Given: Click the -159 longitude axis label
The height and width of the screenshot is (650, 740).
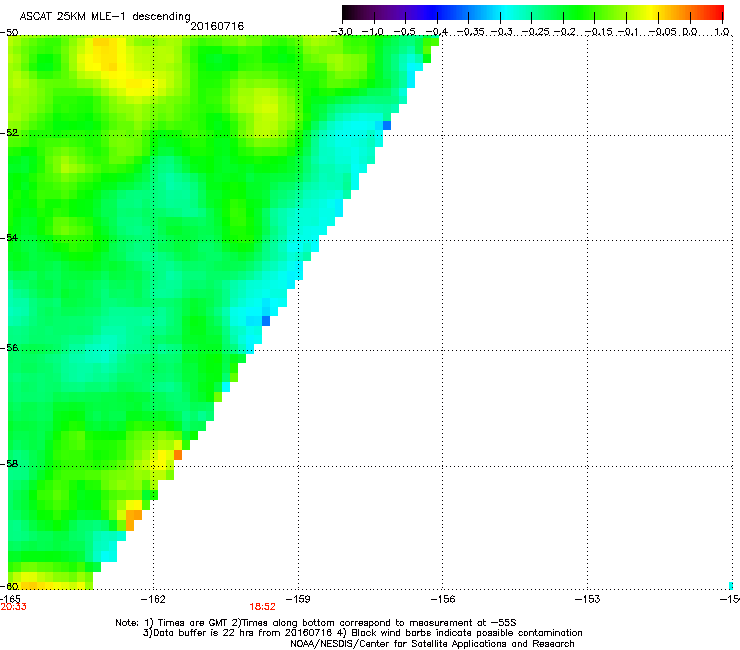Looking at the screenshot, I should pyautogui.click(x=298, y=599).
